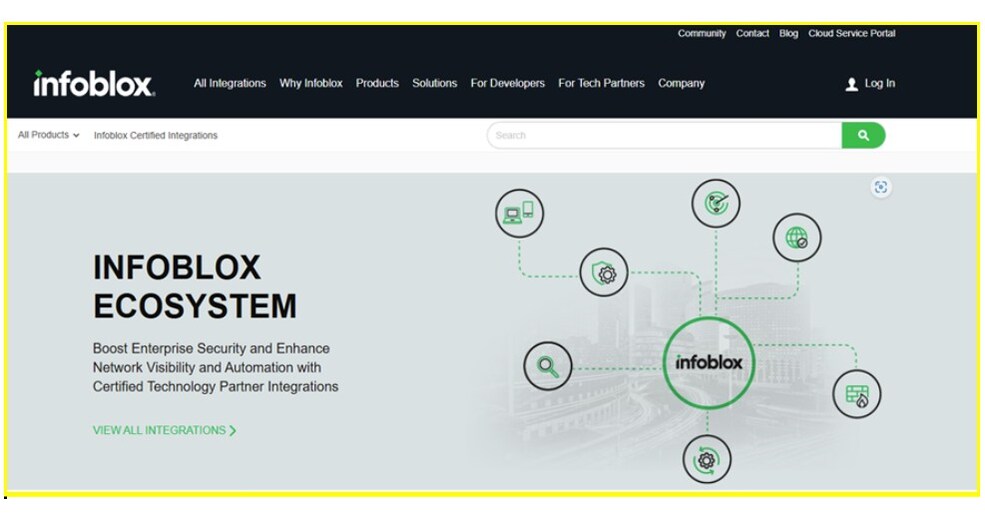The width and height of the screenshot is (985, 517).
Task: Select the shield with gear icon
Action: [604, 273]
